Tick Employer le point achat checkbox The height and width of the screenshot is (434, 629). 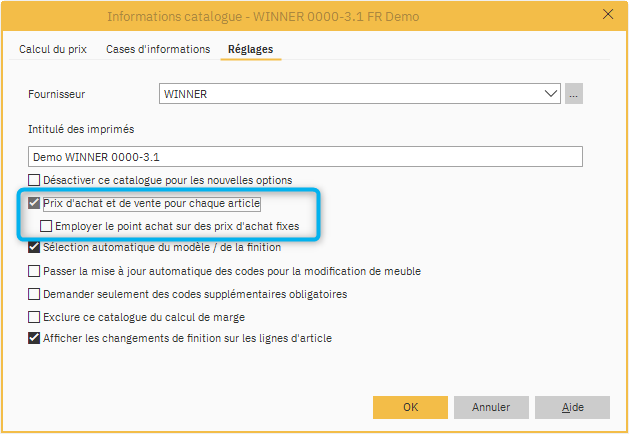(46, 226)
